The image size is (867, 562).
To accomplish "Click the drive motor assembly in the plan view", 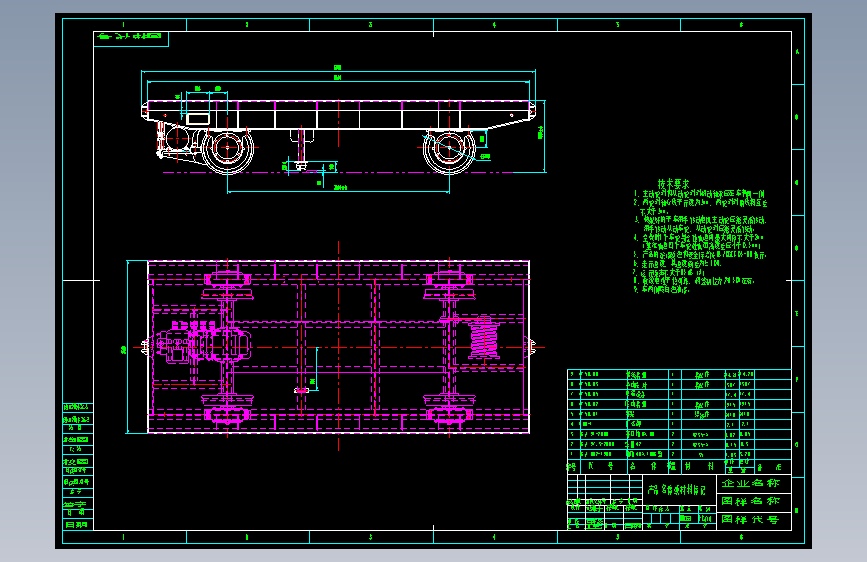I will pos(203,343).
